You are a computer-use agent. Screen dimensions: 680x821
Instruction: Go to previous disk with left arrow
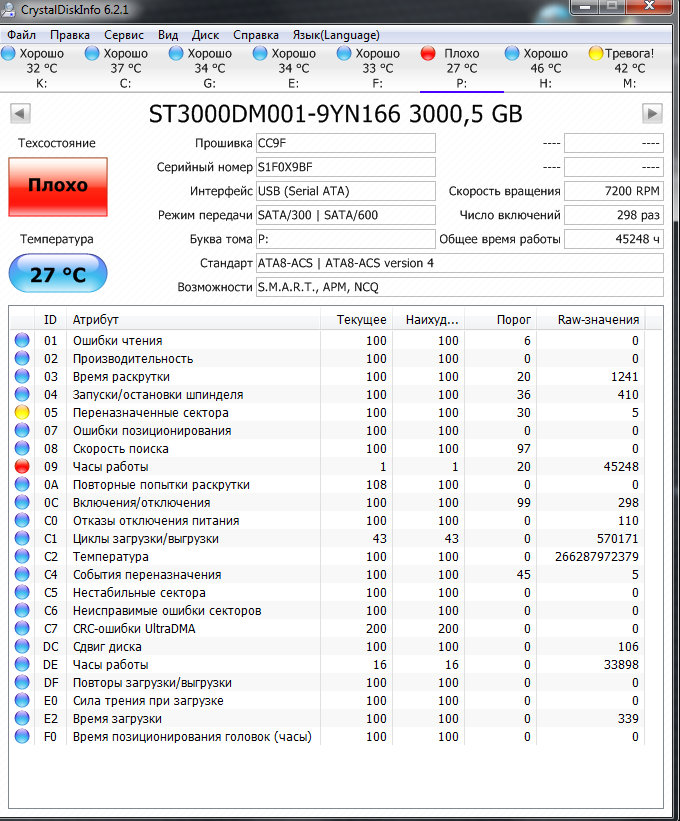20,113
